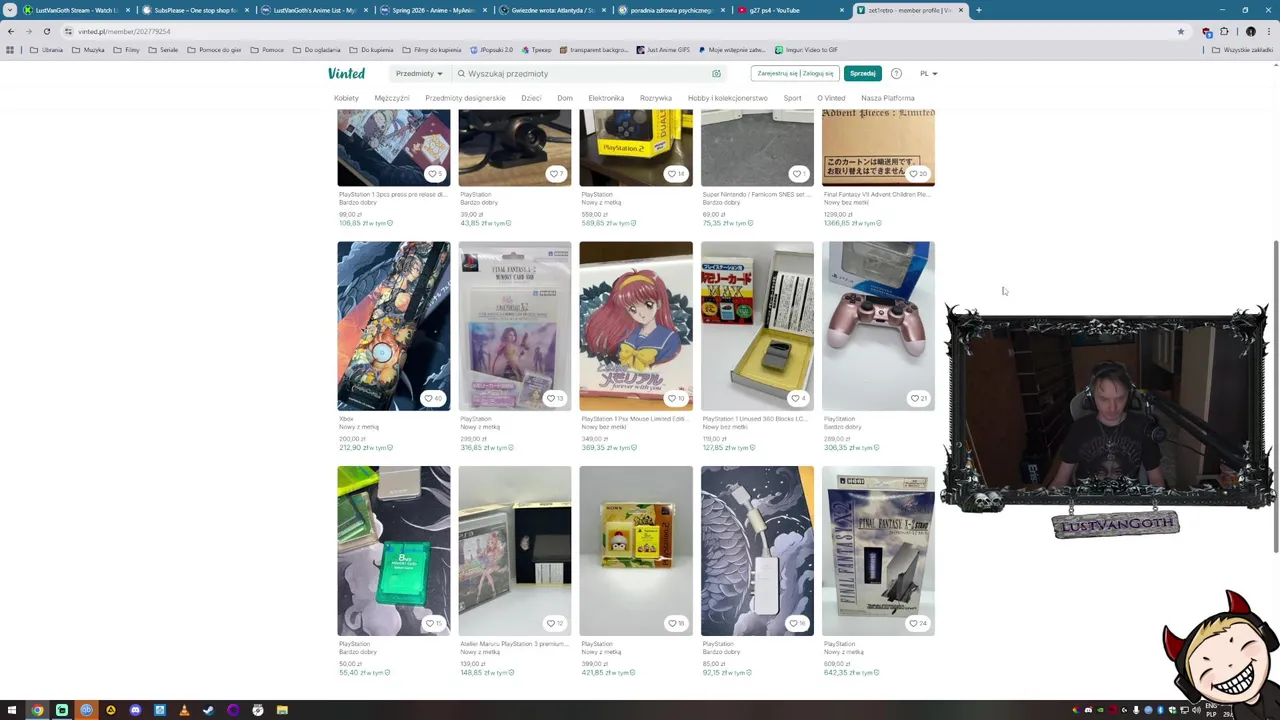Screen dimensions: 1280x720
Task: Open the Imgur: Video to GIF bookmark
Action: tap(805, 50)
